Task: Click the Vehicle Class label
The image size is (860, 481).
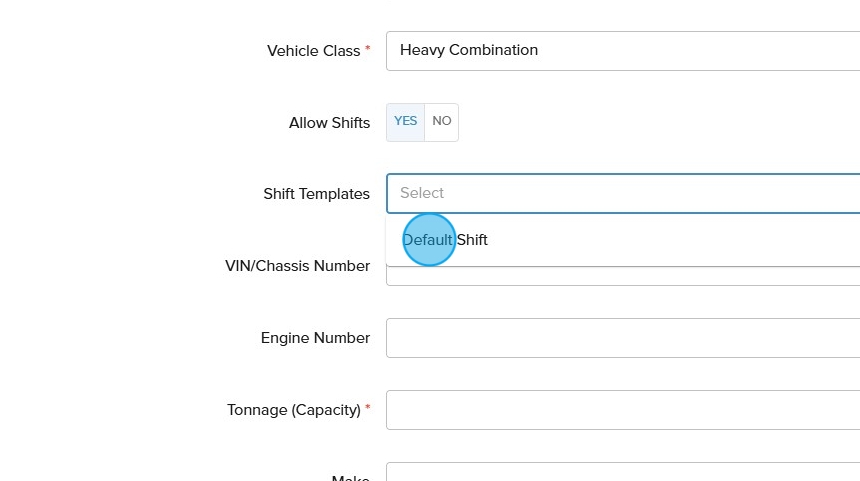Action: click(313, 51)
